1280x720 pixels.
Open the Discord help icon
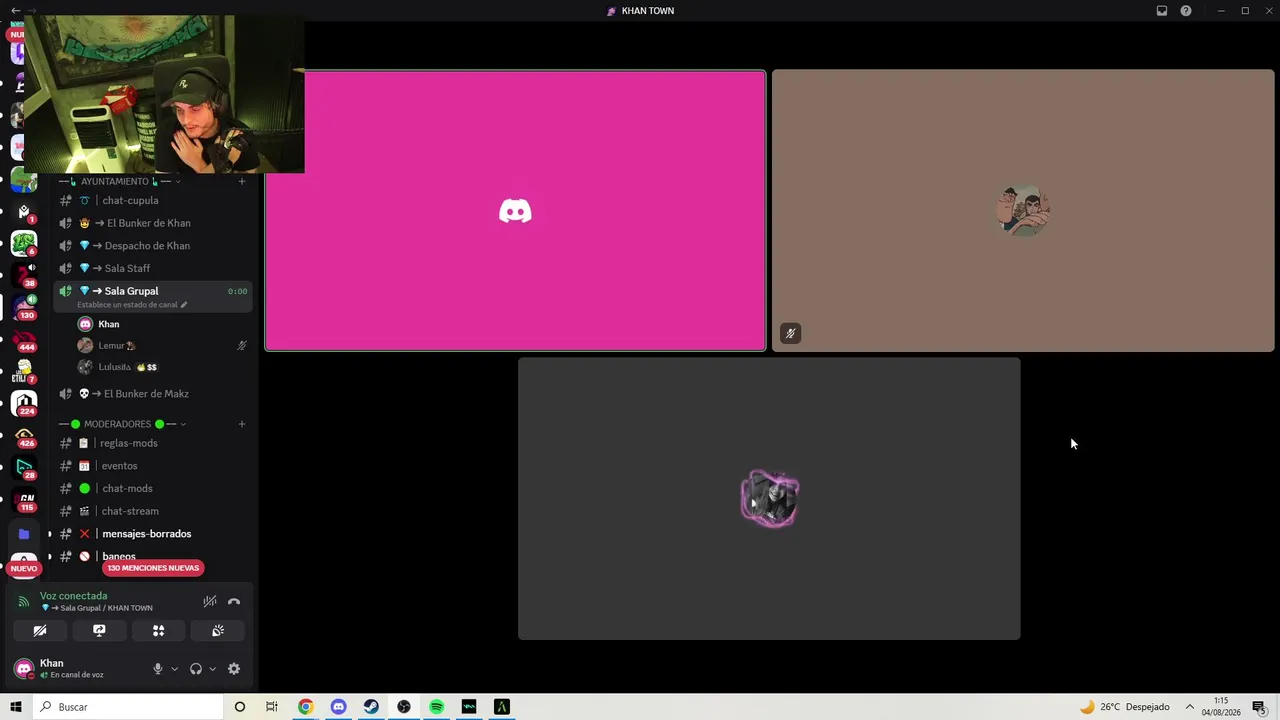coord(1186,11)
